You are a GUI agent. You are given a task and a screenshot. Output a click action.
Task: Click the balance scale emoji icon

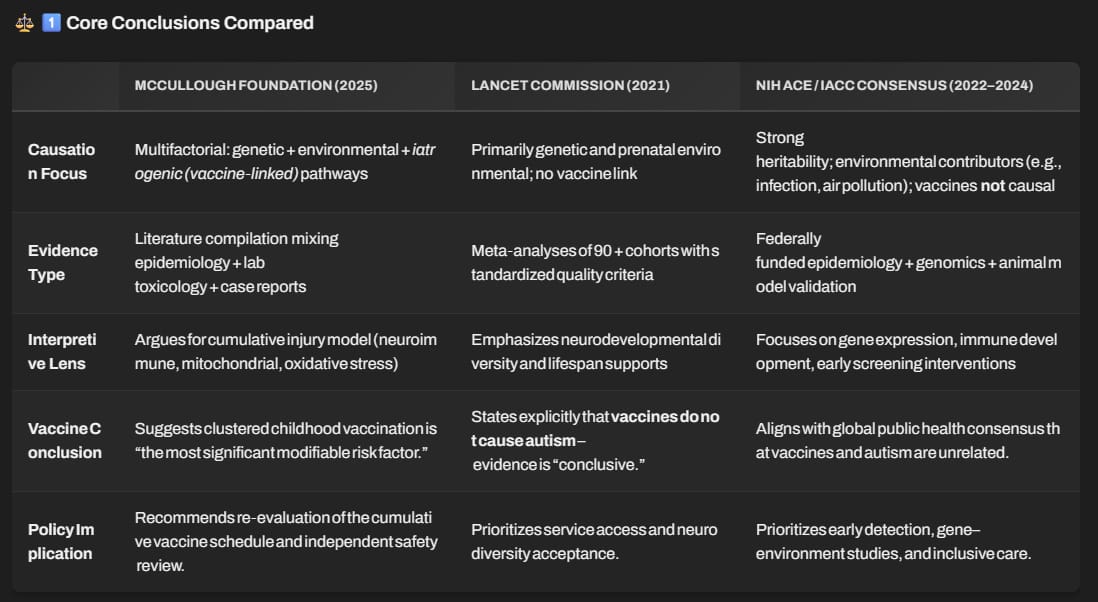click(25, 23)
